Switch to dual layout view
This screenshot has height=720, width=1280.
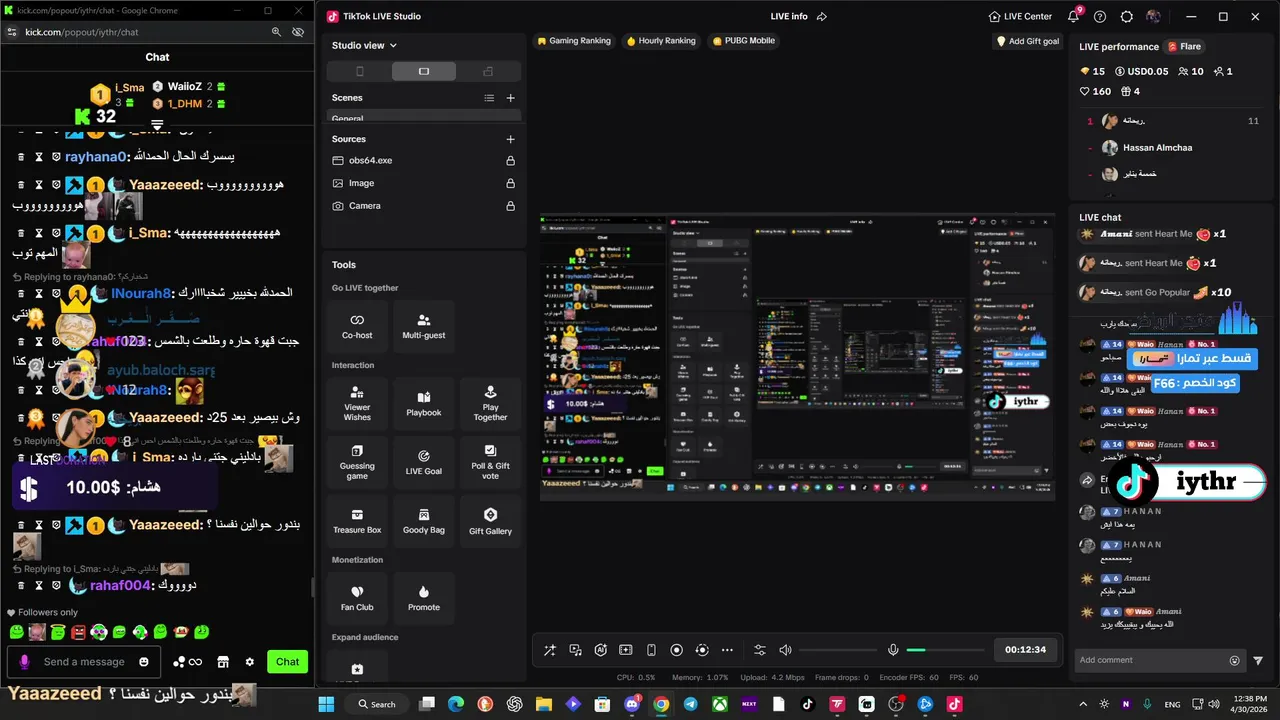point(488,71)
